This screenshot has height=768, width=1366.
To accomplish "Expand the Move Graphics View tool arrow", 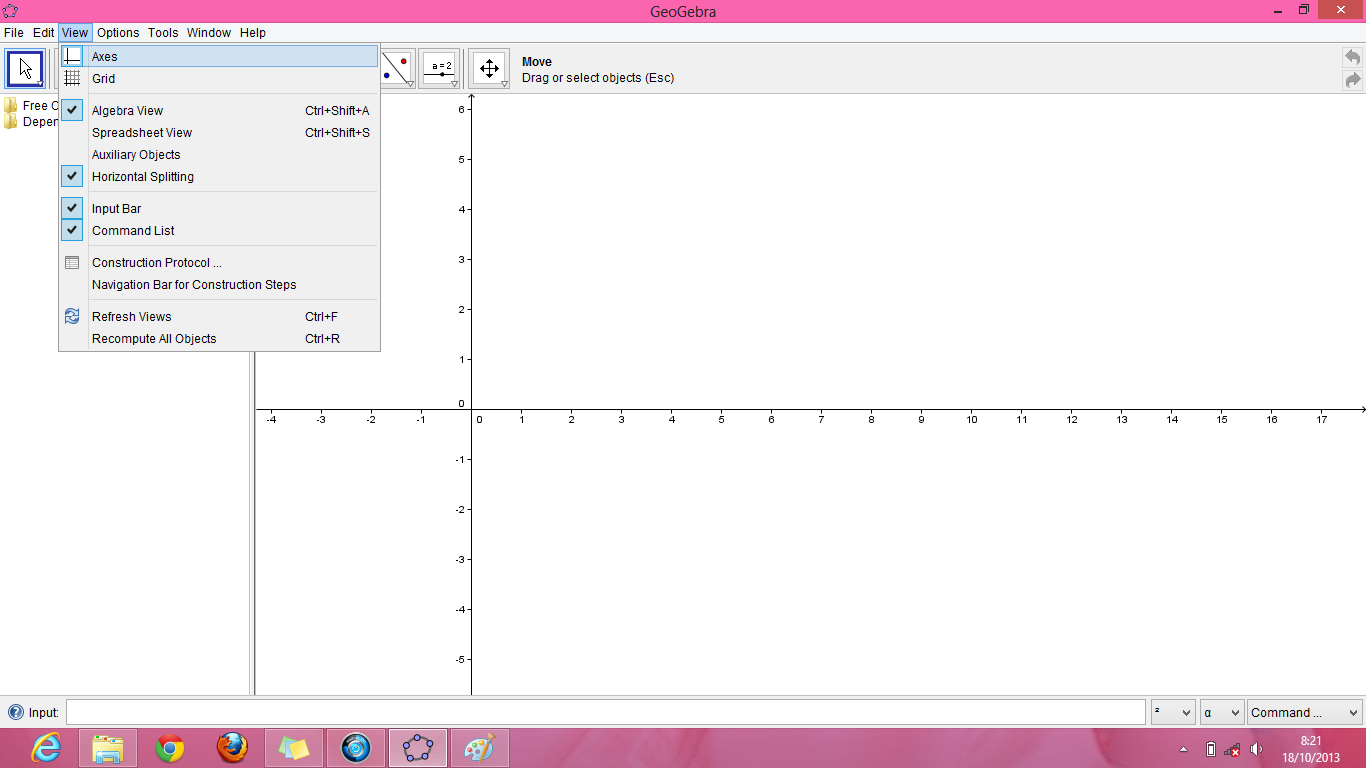I will [x=505, y=85].
